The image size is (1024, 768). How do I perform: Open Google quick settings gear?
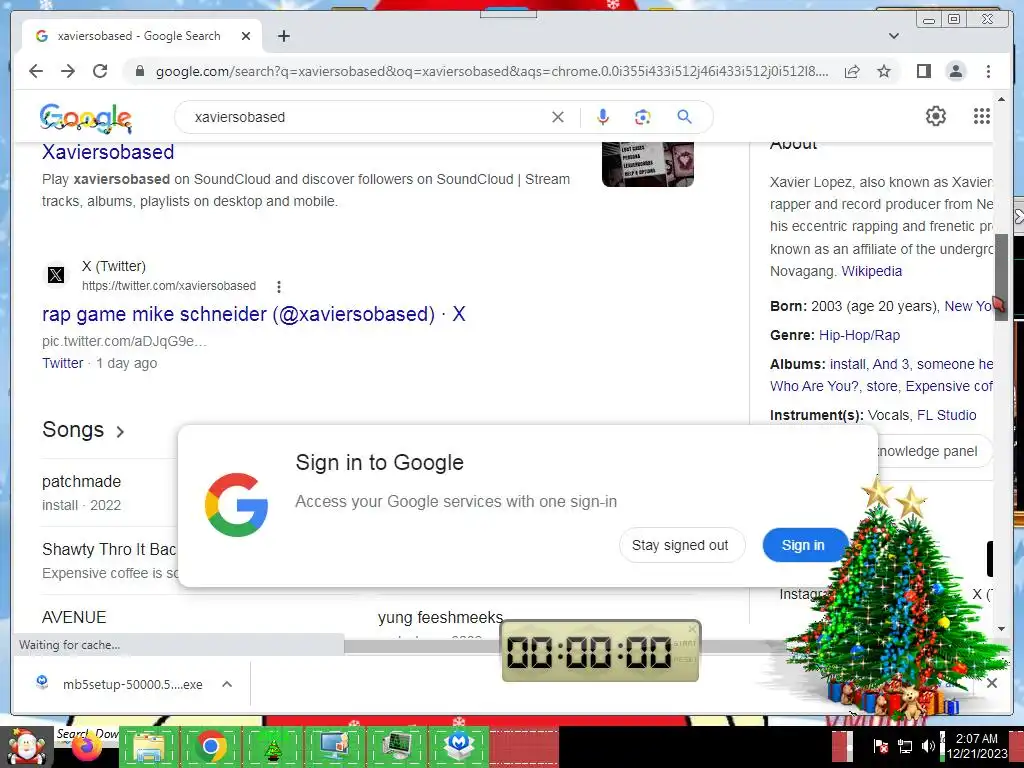click(936, 116)
